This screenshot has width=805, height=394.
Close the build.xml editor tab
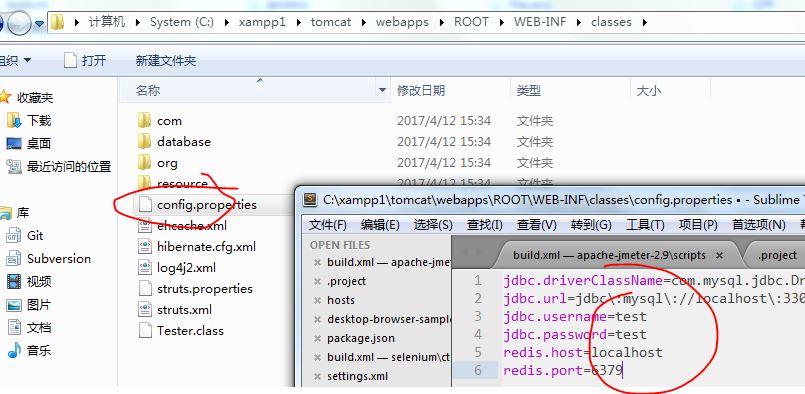[720, 255]
